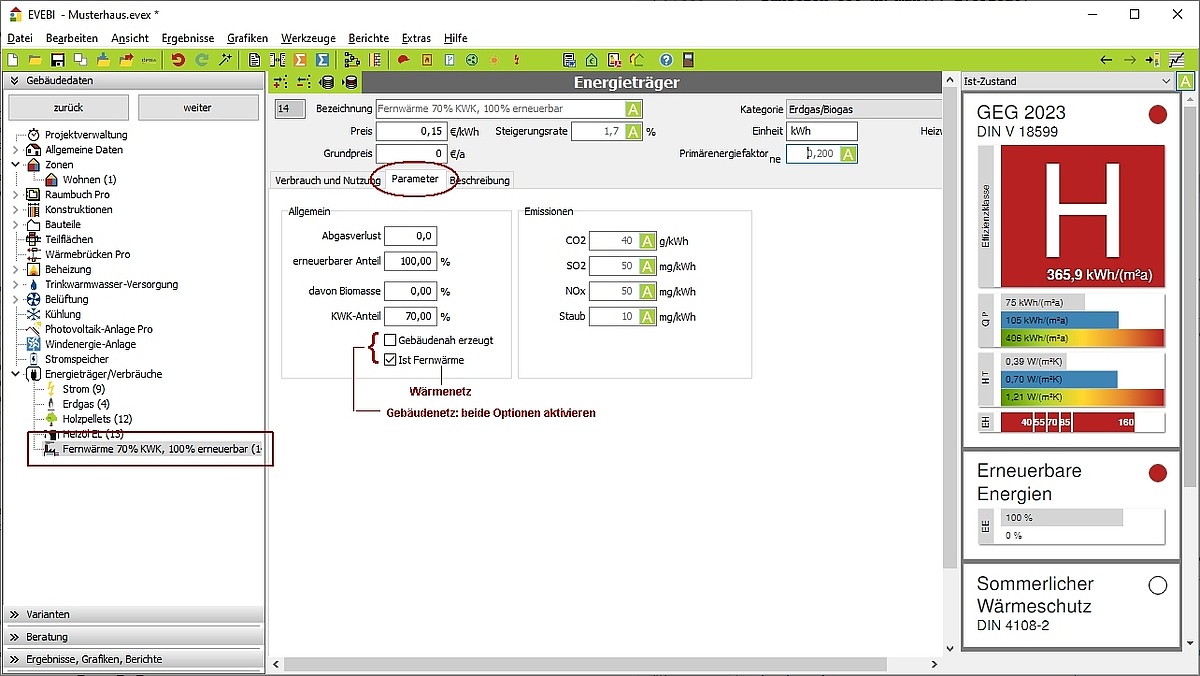Open the Ist-Zustand variant dropdown

pyautogui.click(x=1165, y=81)
